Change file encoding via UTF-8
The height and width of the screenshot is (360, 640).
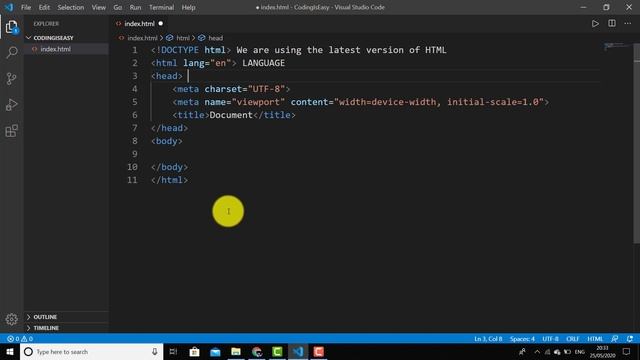(550, 339)
